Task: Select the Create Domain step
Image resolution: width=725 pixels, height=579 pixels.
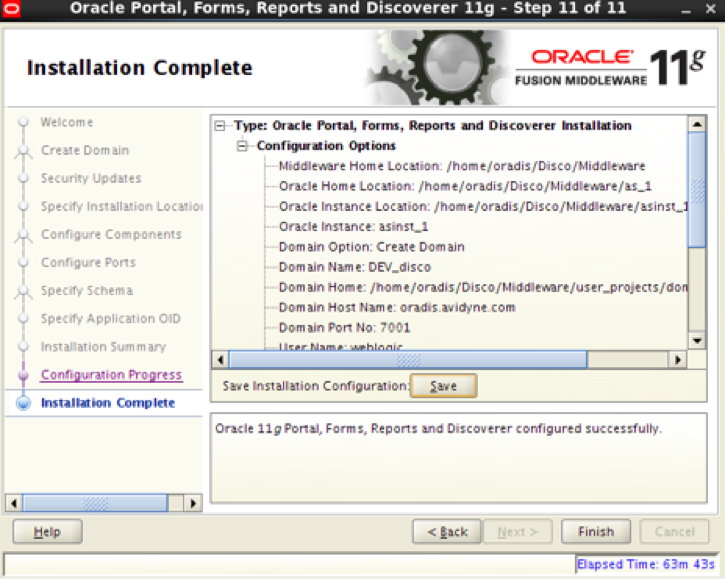Action: [x=85, y=150]
